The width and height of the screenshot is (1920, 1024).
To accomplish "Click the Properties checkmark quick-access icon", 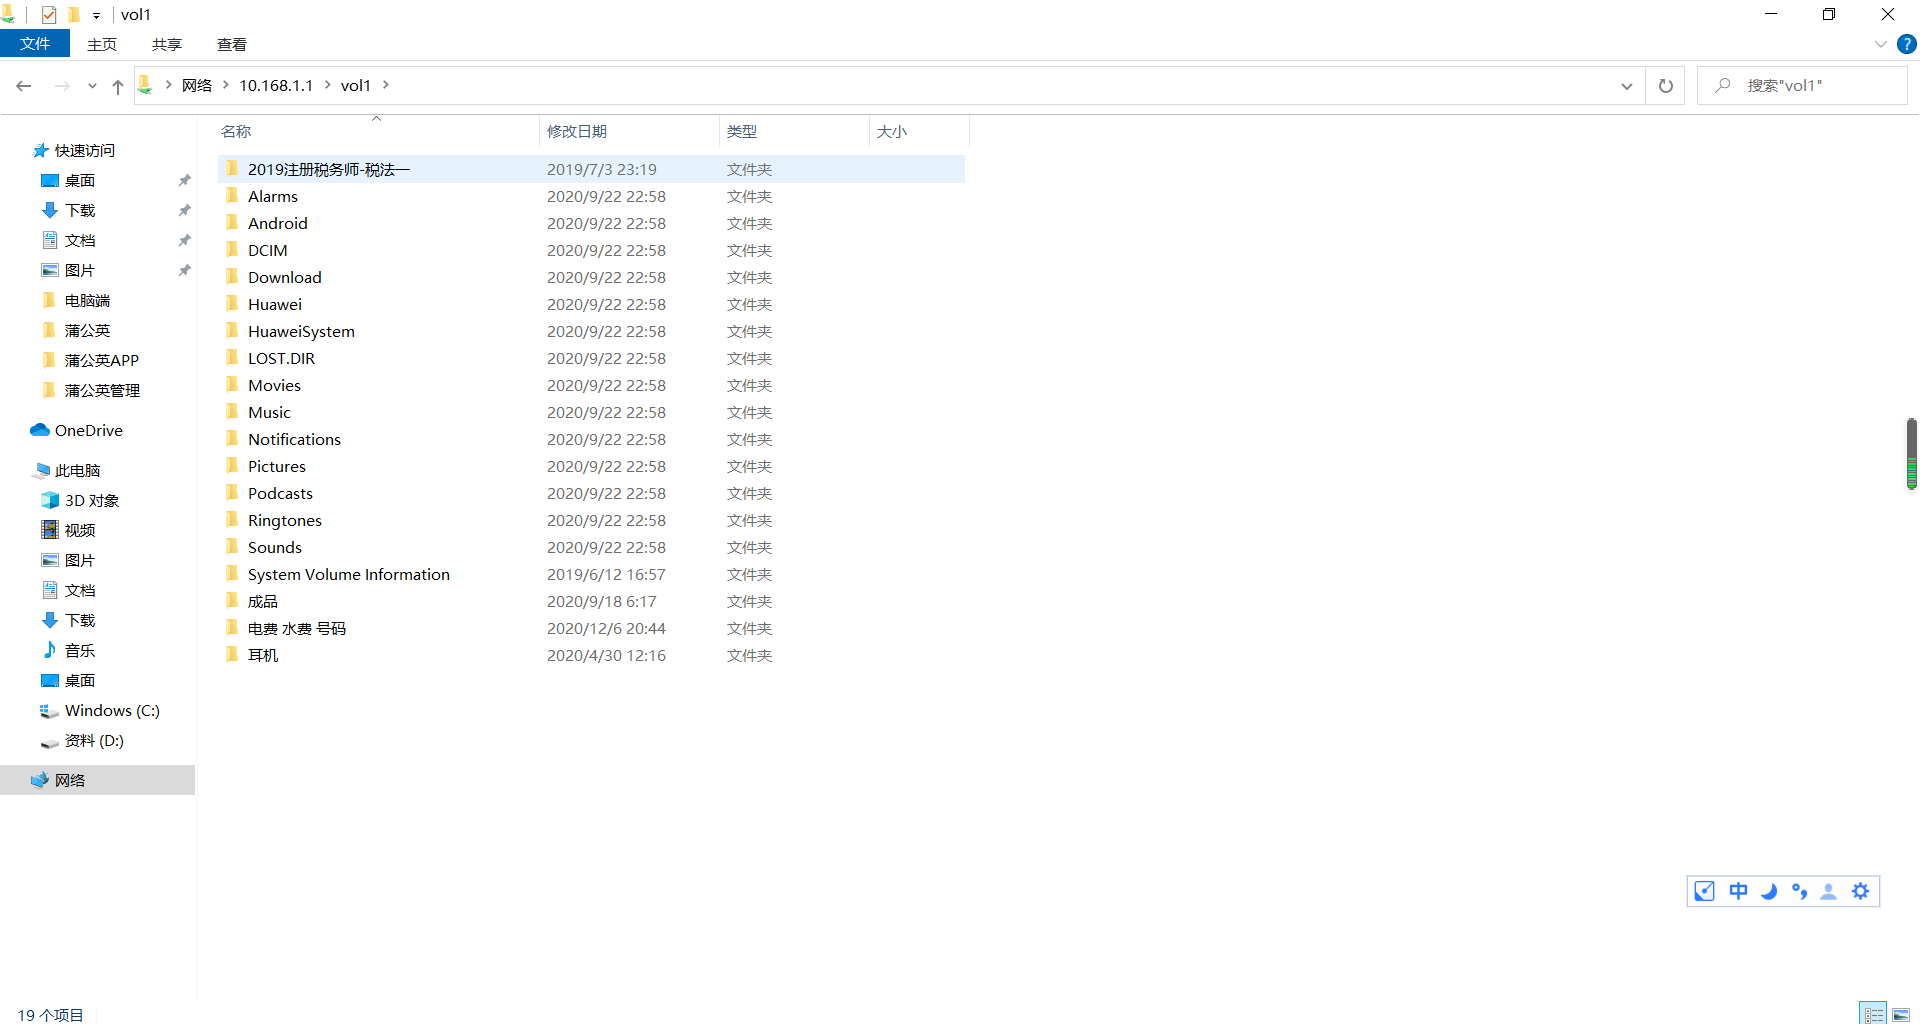I will 49,14.
